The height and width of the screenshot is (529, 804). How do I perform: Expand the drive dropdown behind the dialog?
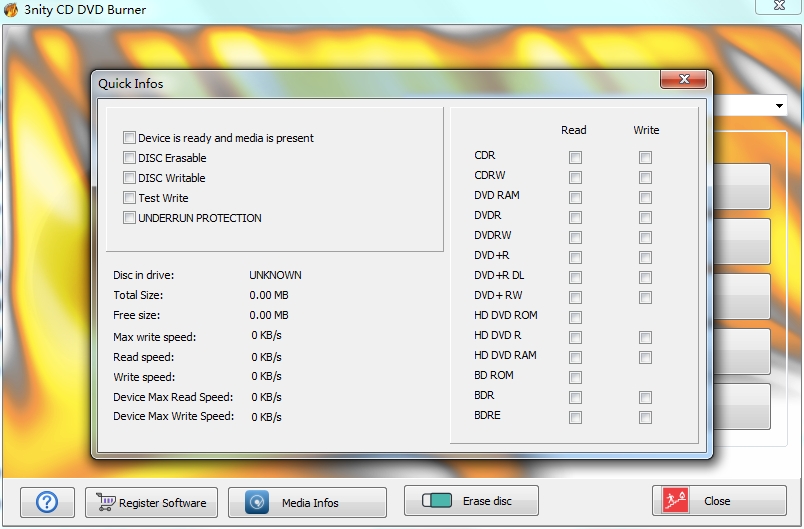(779, 106)
